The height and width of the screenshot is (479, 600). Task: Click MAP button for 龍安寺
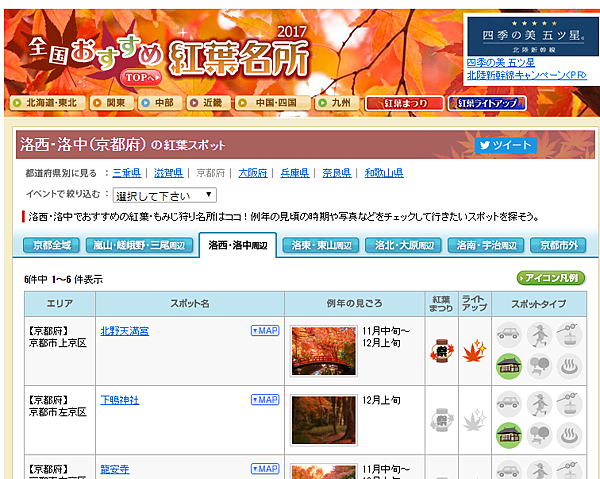(x=265, y=469)
